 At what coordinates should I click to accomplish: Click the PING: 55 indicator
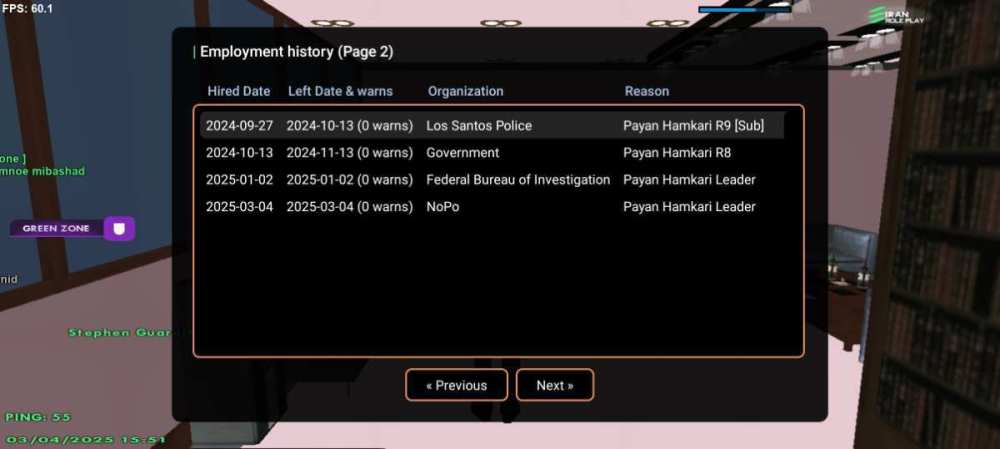38,417
